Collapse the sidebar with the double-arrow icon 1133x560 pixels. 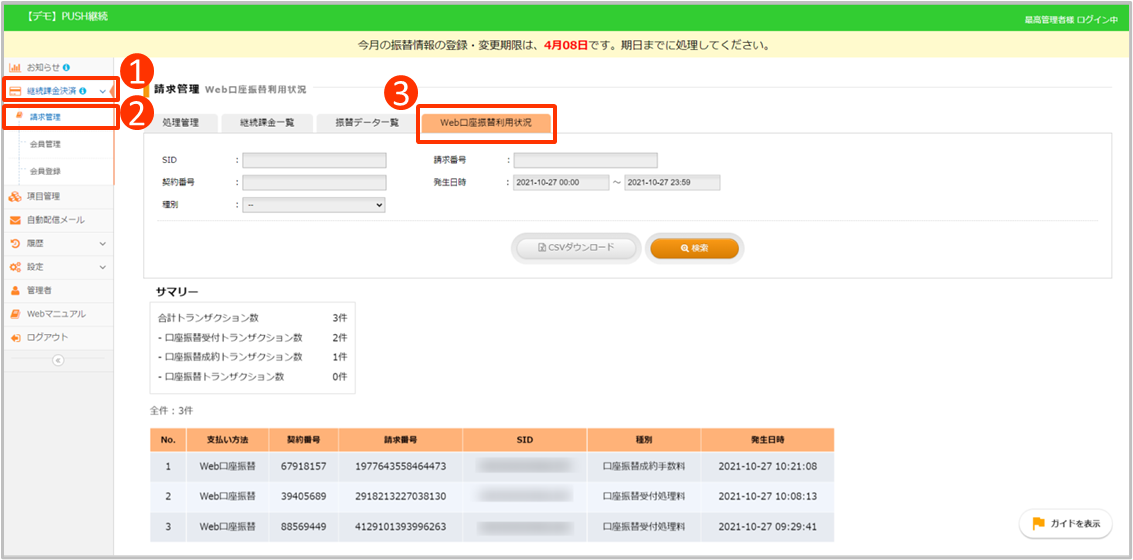[57, 360]
